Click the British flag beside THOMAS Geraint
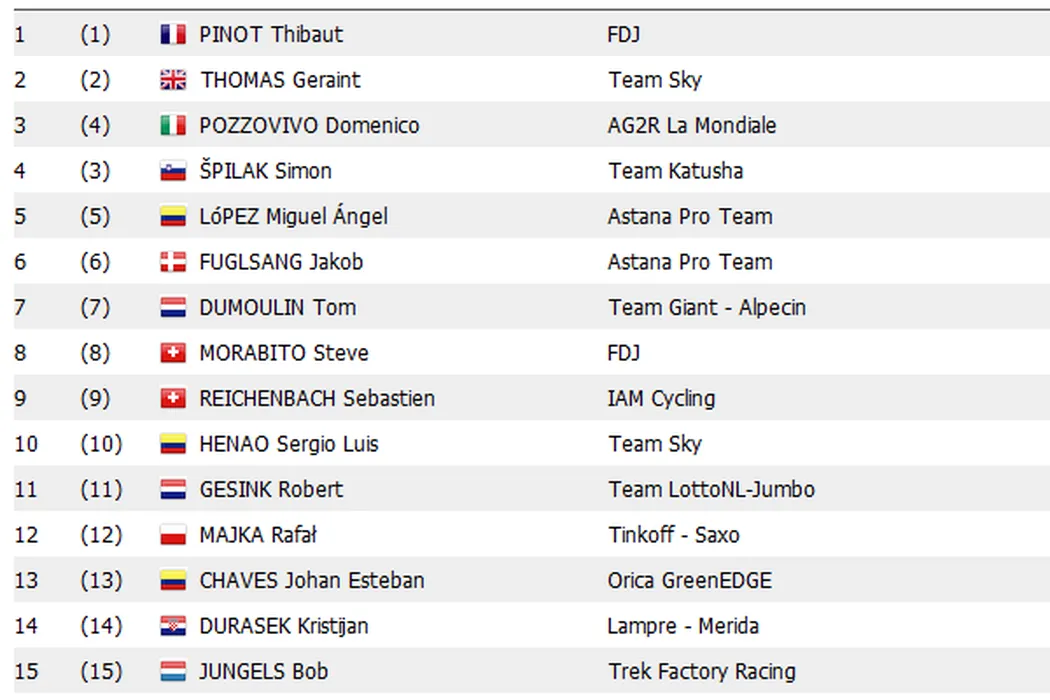 pyautogui.click(x=173, y=81)
